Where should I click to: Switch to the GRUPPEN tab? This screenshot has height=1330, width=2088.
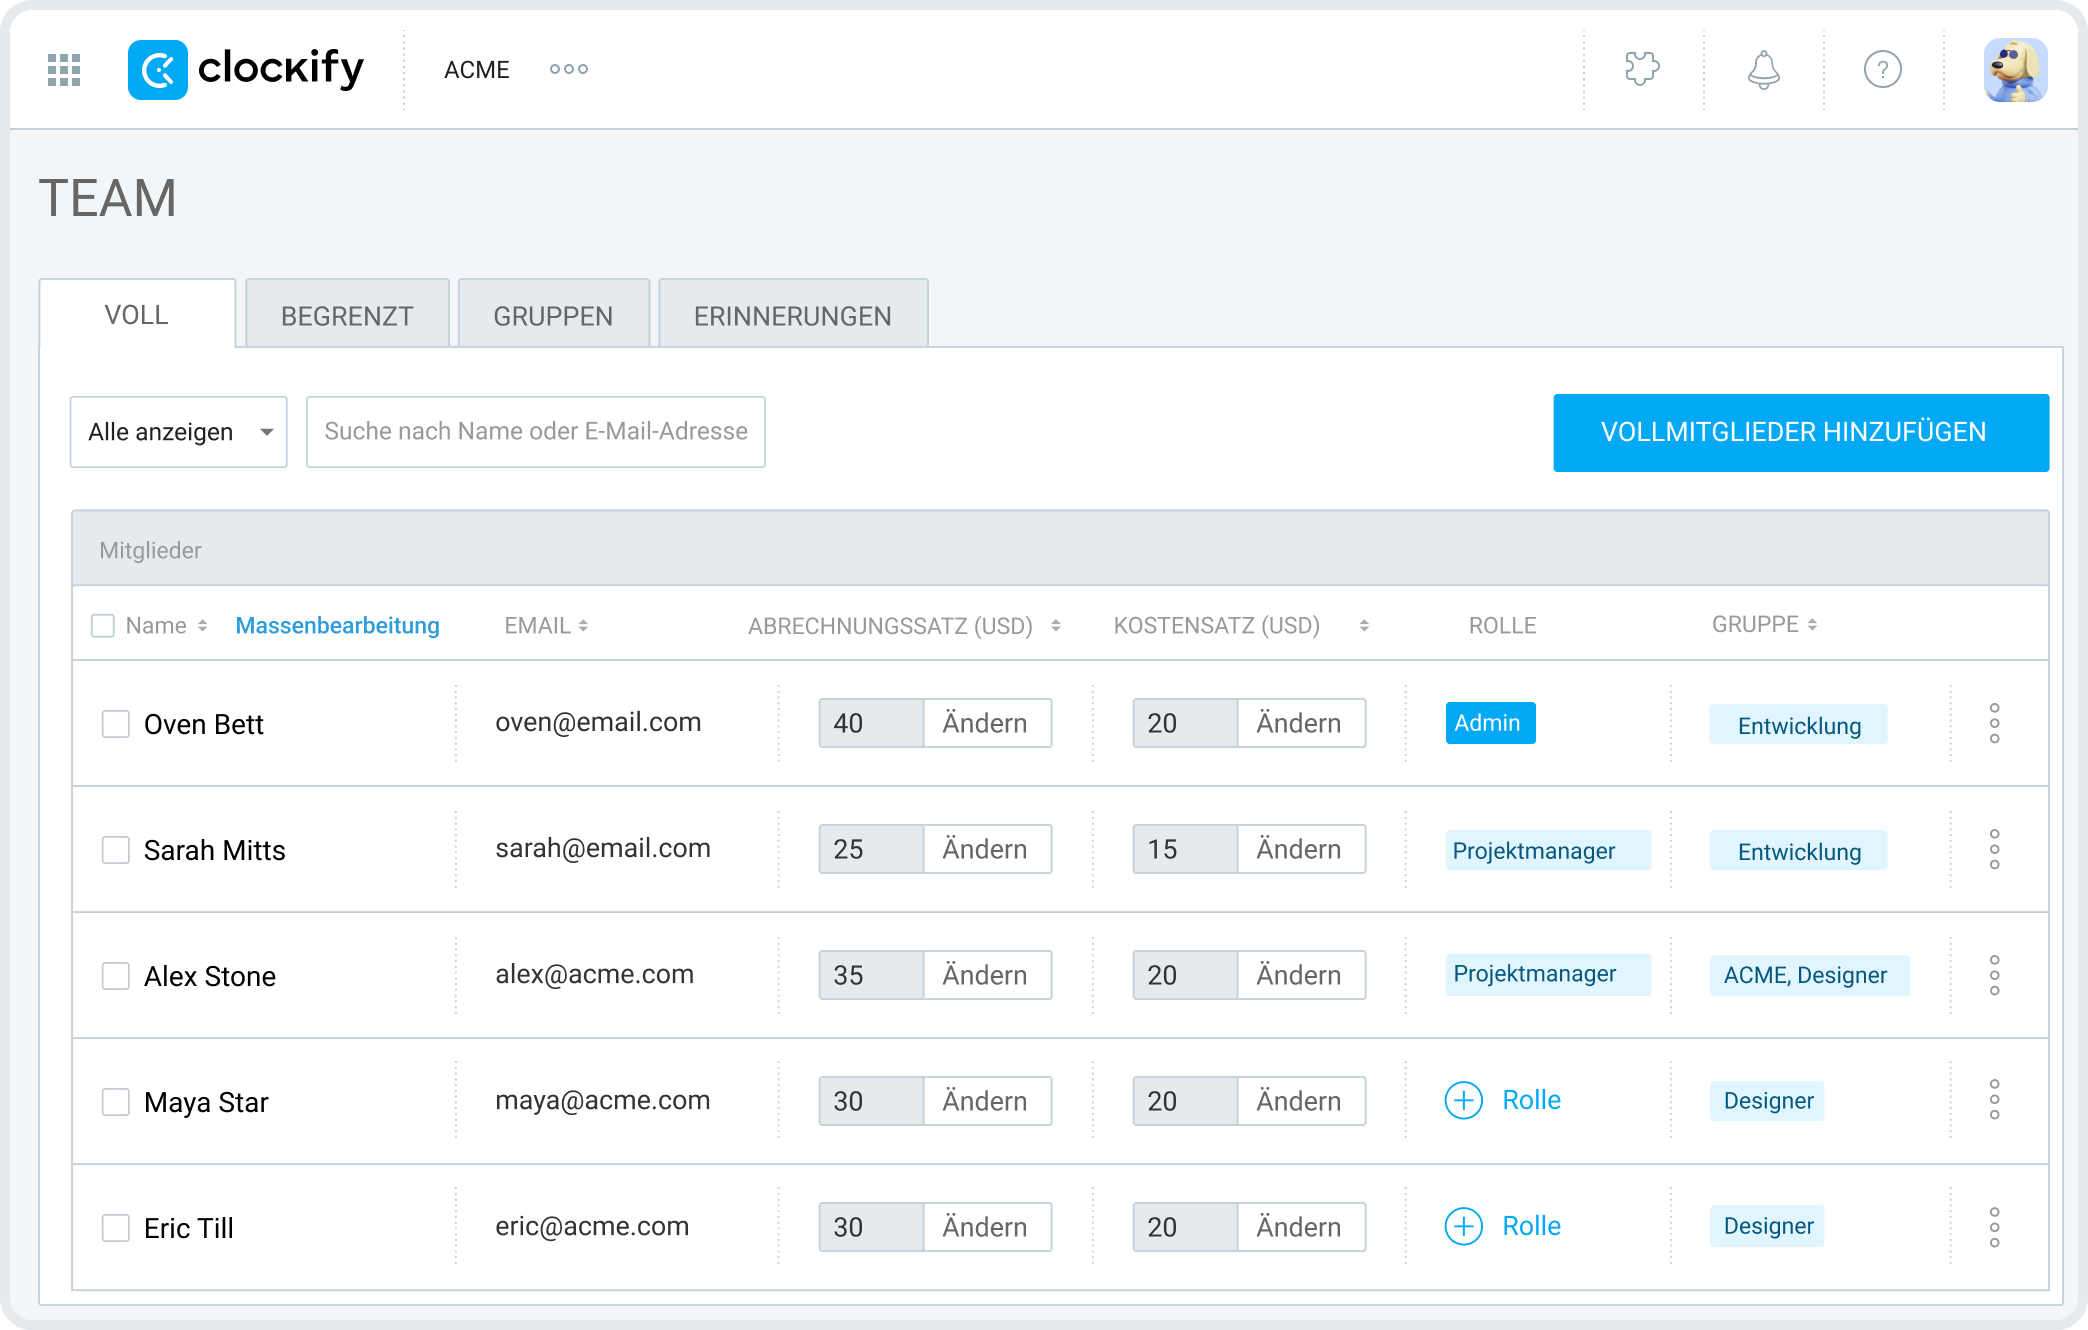(x=552, y=315)
